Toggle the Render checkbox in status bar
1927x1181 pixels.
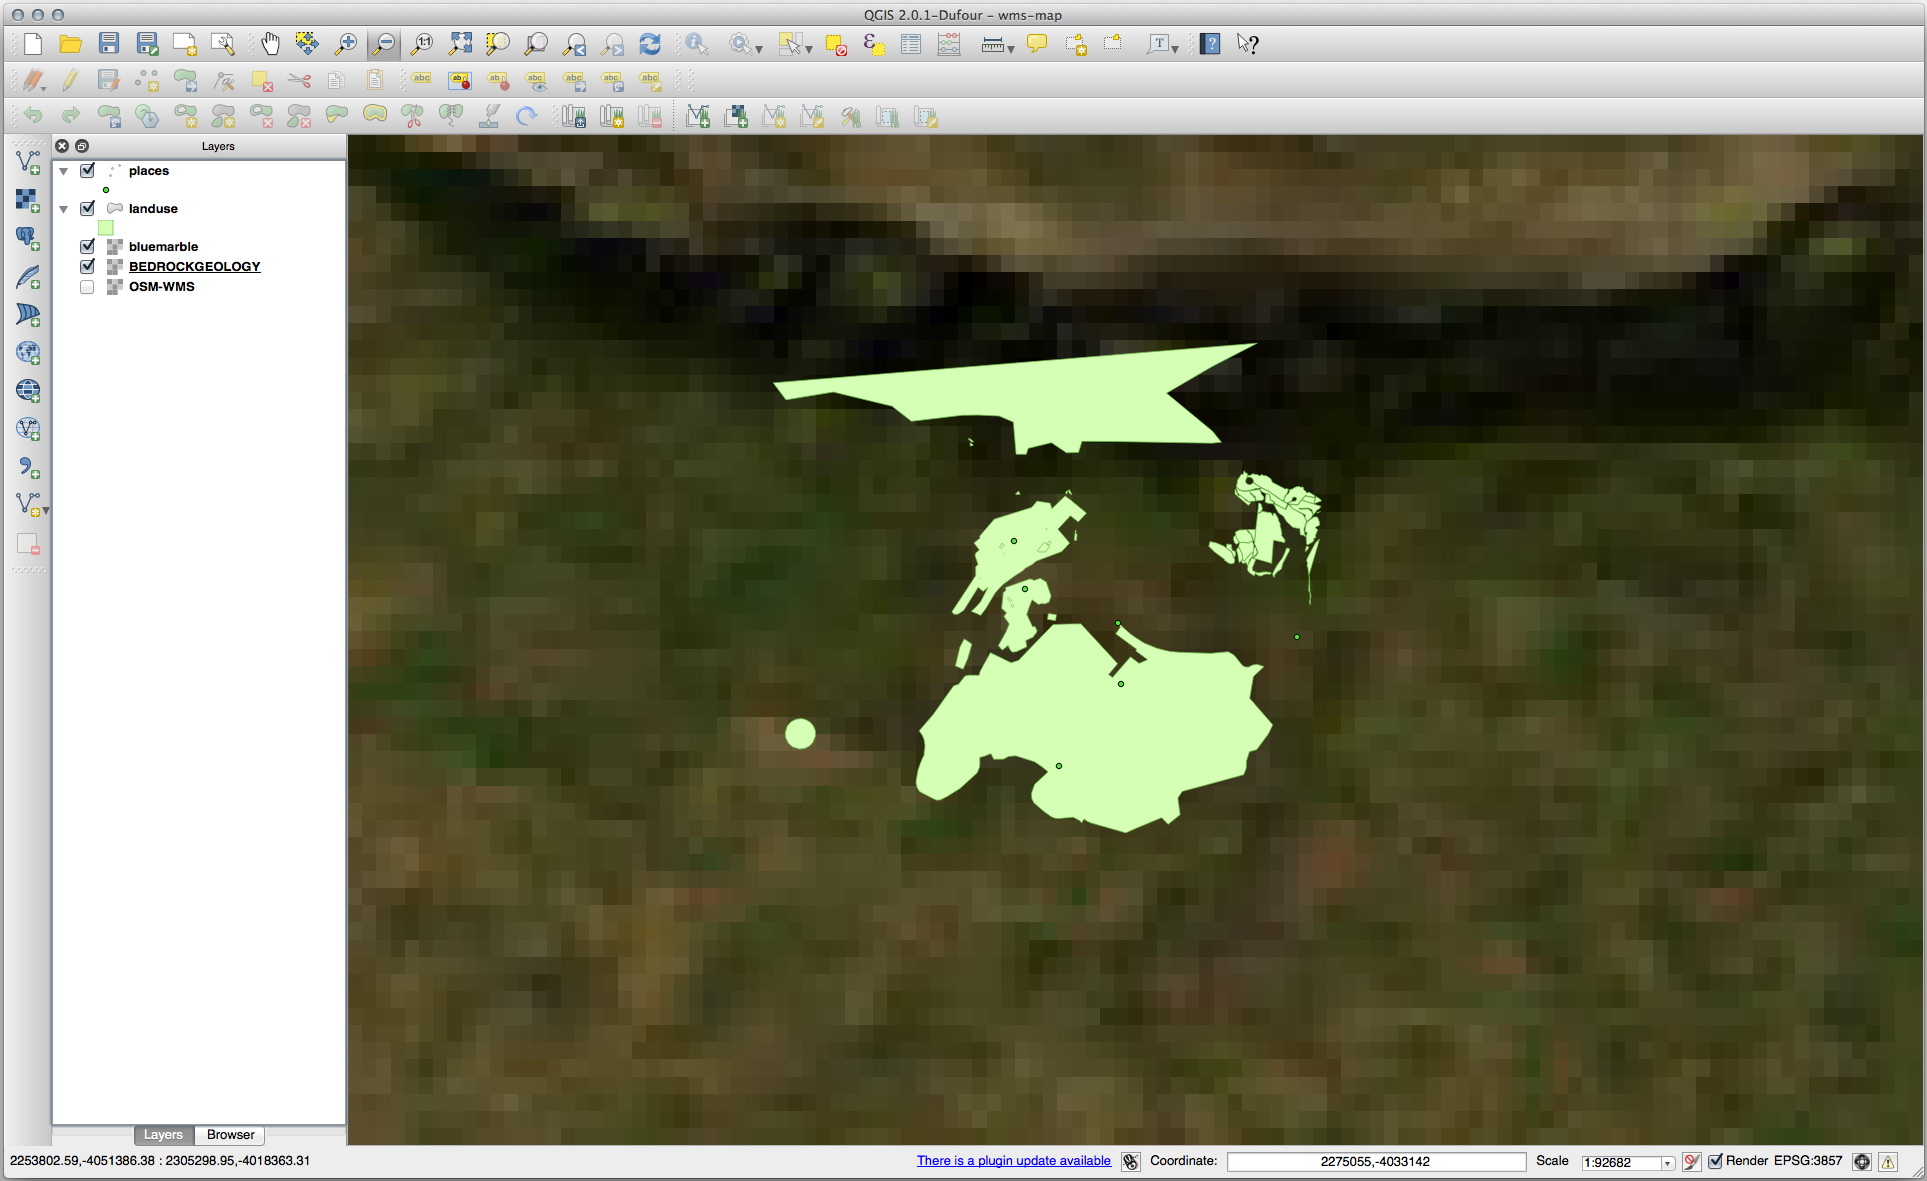click(x=1715, y=1161)
